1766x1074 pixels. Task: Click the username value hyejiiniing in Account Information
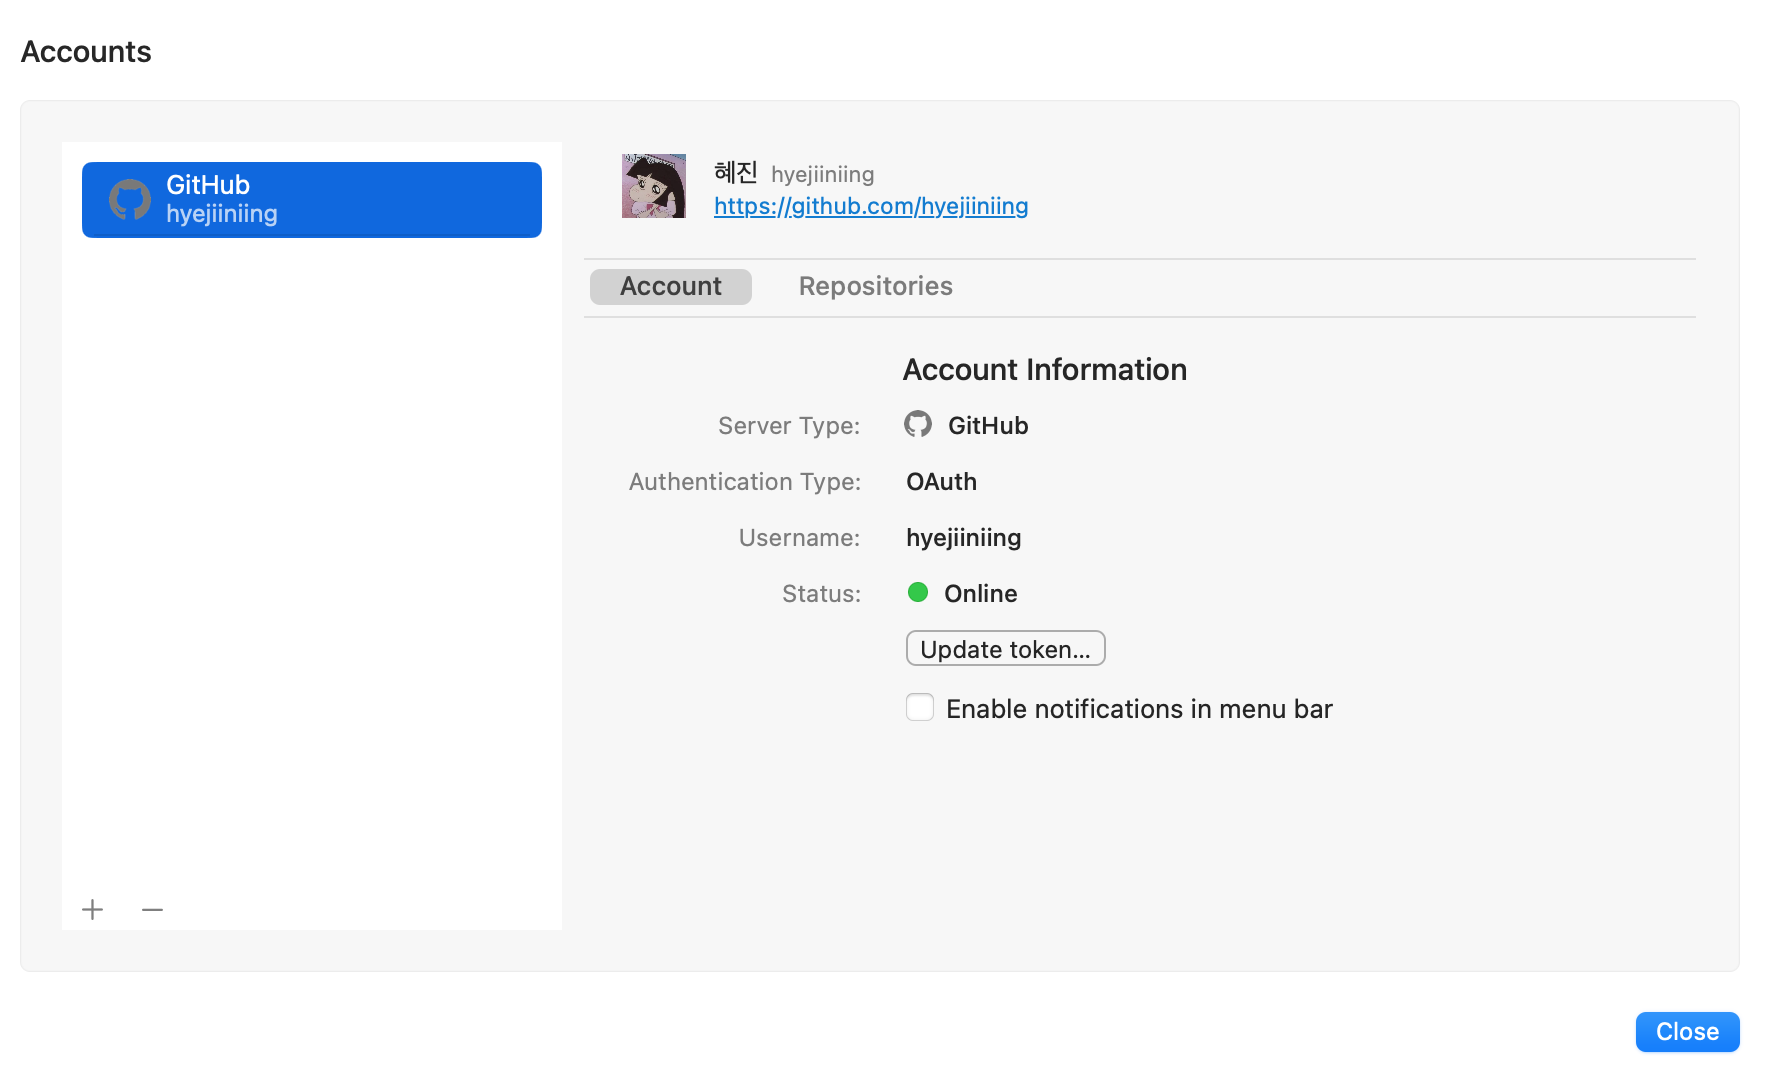coord(964,538)
